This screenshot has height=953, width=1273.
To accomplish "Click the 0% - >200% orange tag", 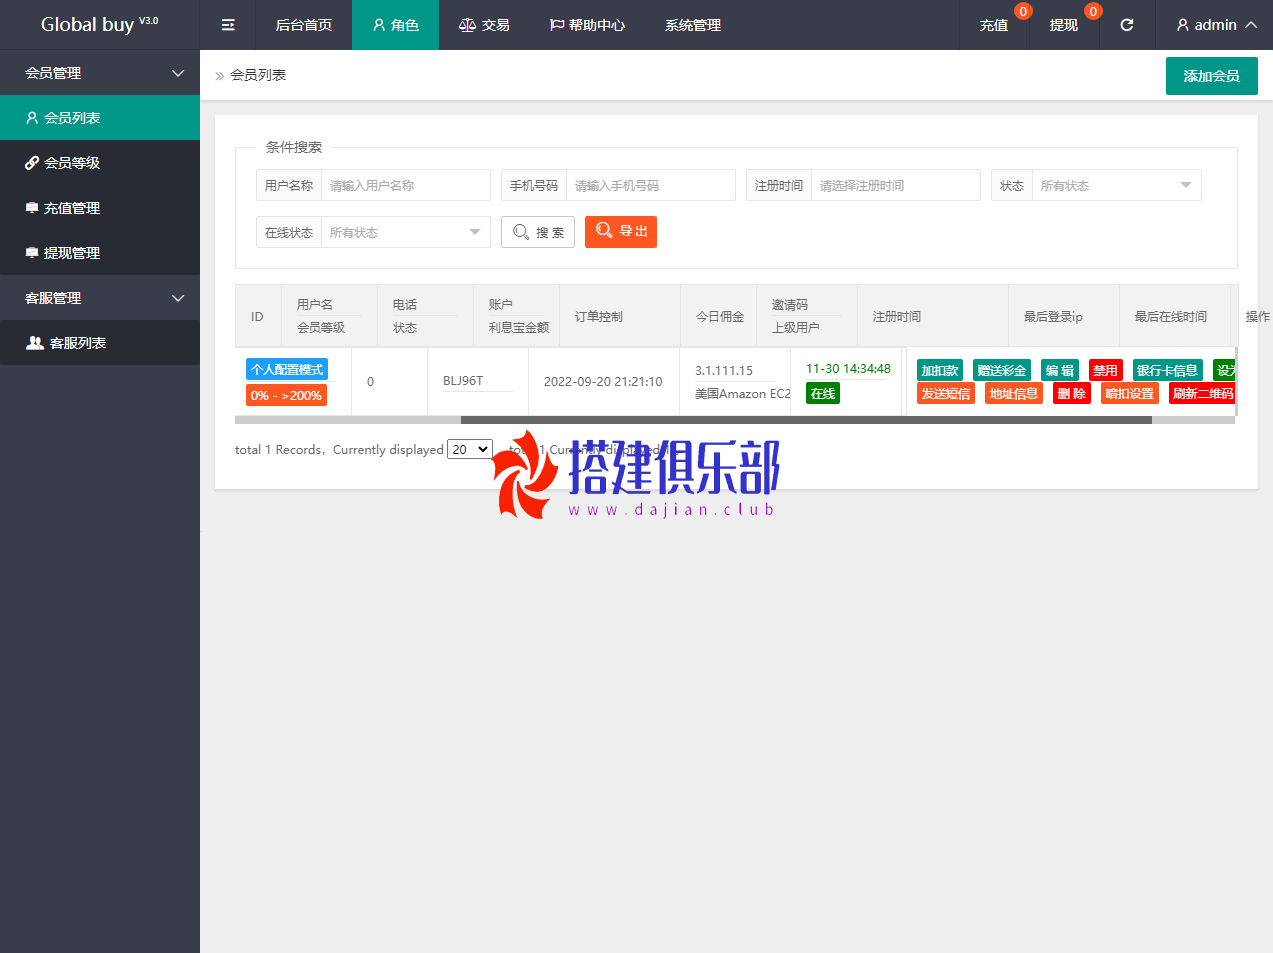I will tap(286, 395).
